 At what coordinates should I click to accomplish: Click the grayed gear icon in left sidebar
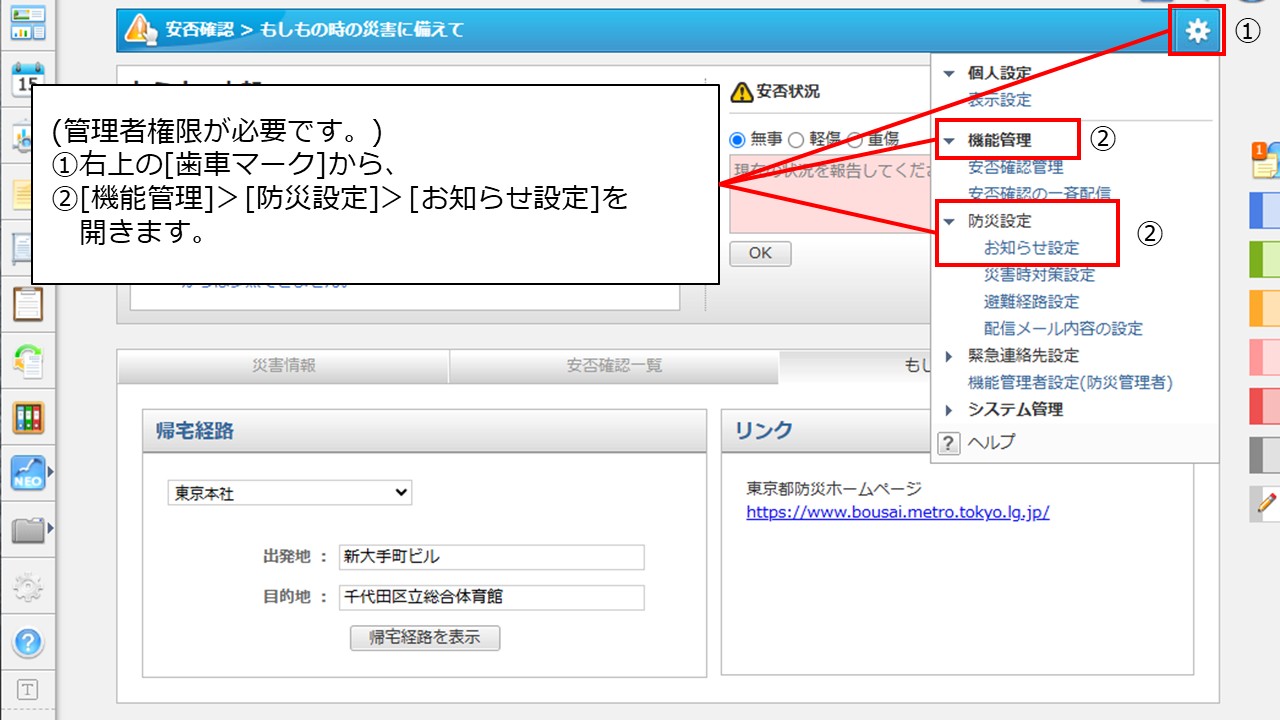28,586
